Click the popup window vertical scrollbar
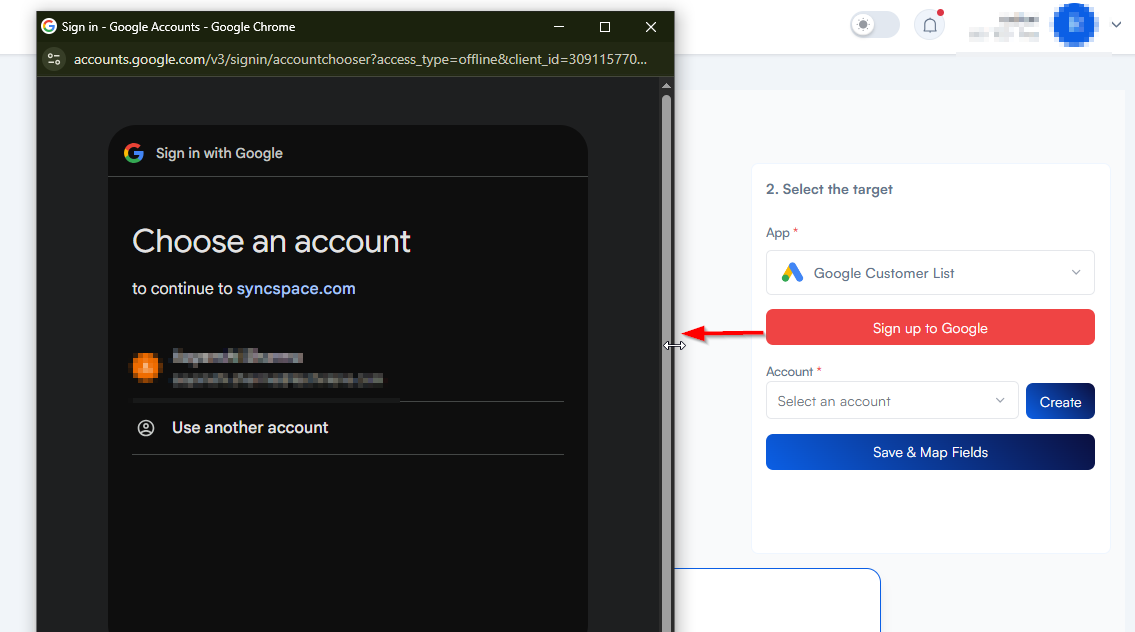 667,300
